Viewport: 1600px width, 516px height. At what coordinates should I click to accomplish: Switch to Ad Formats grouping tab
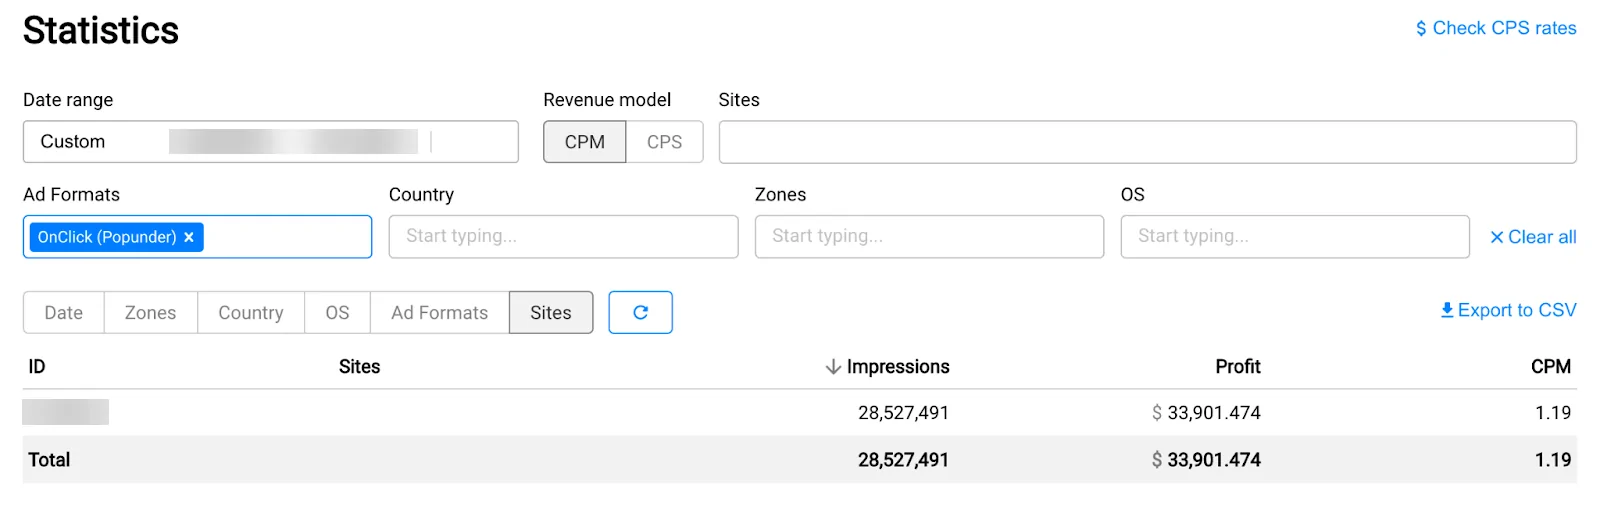coord(439,313)
